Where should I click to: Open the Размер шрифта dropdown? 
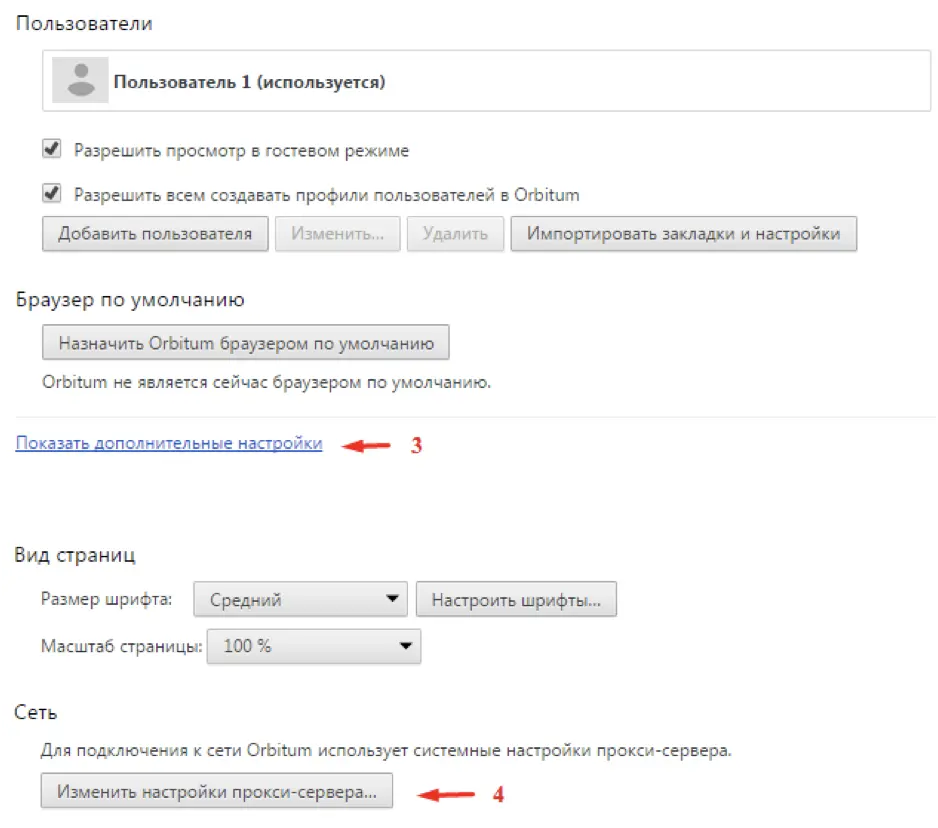pos(300,598)
